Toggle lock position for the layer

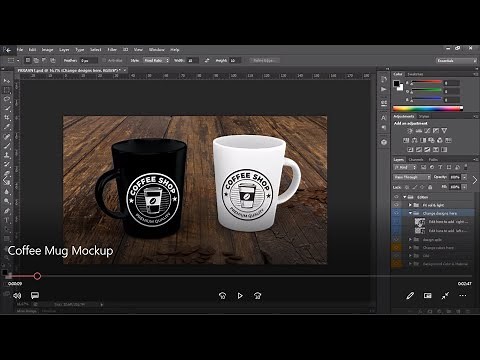pyautogui.click(x=422, y=187)
